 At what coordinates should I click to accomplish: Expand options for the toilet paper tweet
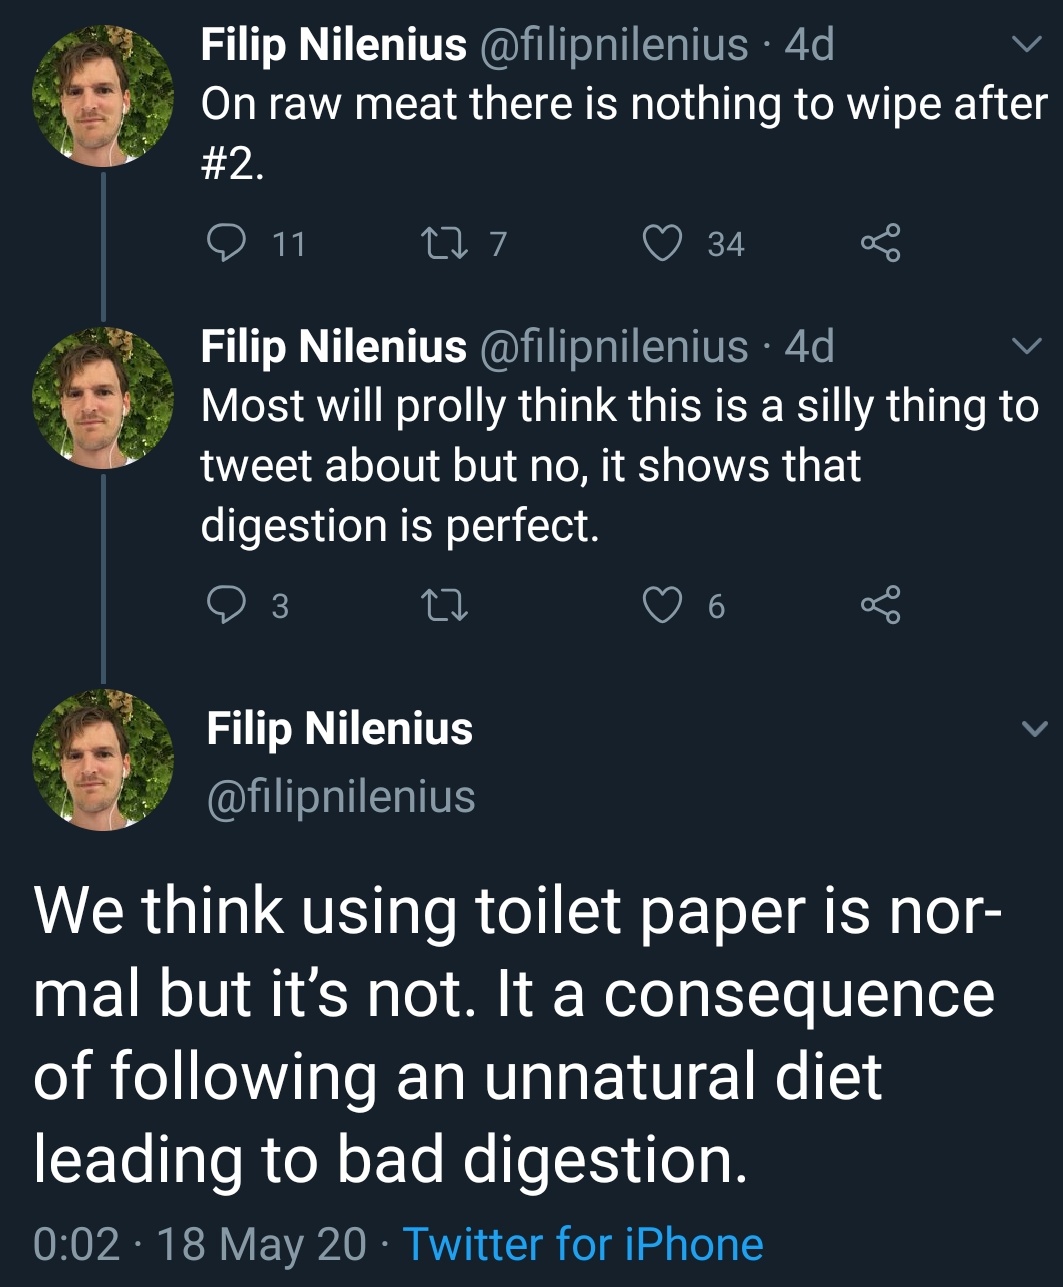pyautogui.click(x=1033, y=728)
